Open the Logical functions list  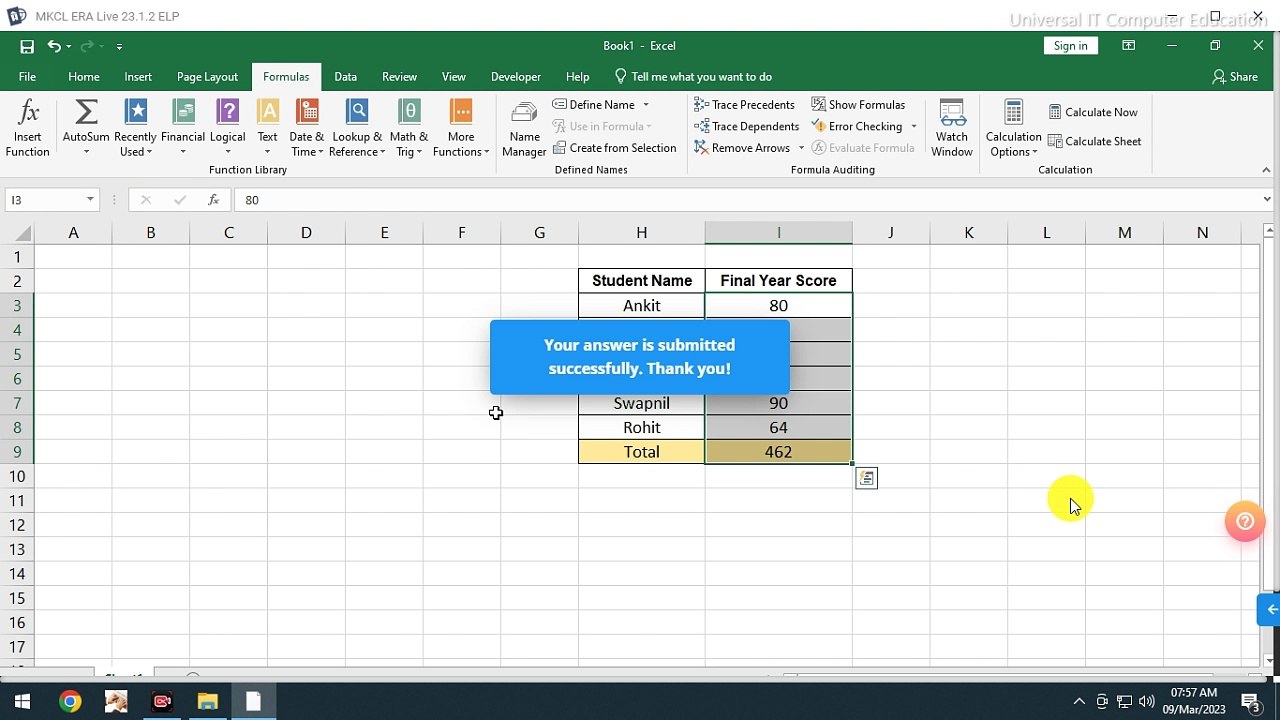[x=228, y=128]
